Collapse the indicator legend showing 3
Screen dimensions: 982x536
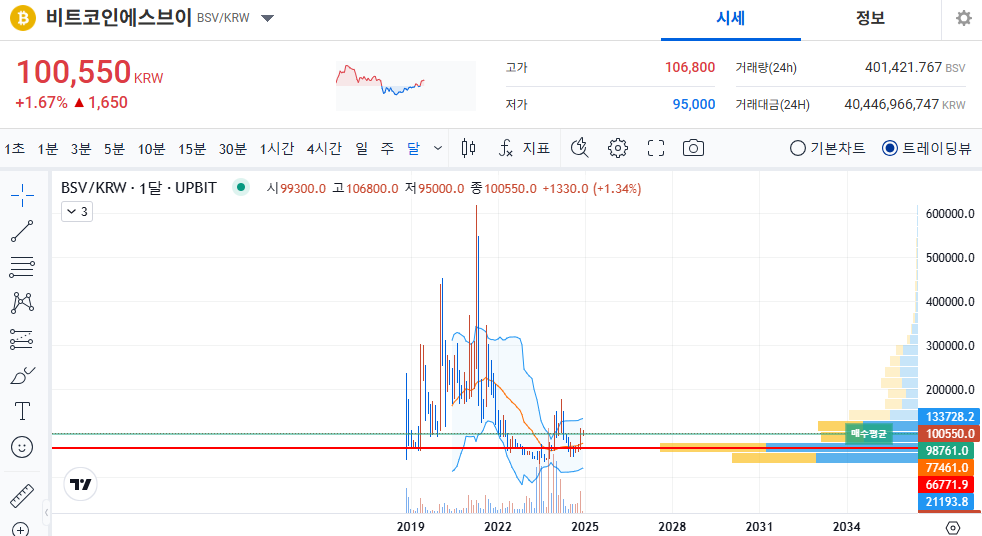(x=77, y=212)
